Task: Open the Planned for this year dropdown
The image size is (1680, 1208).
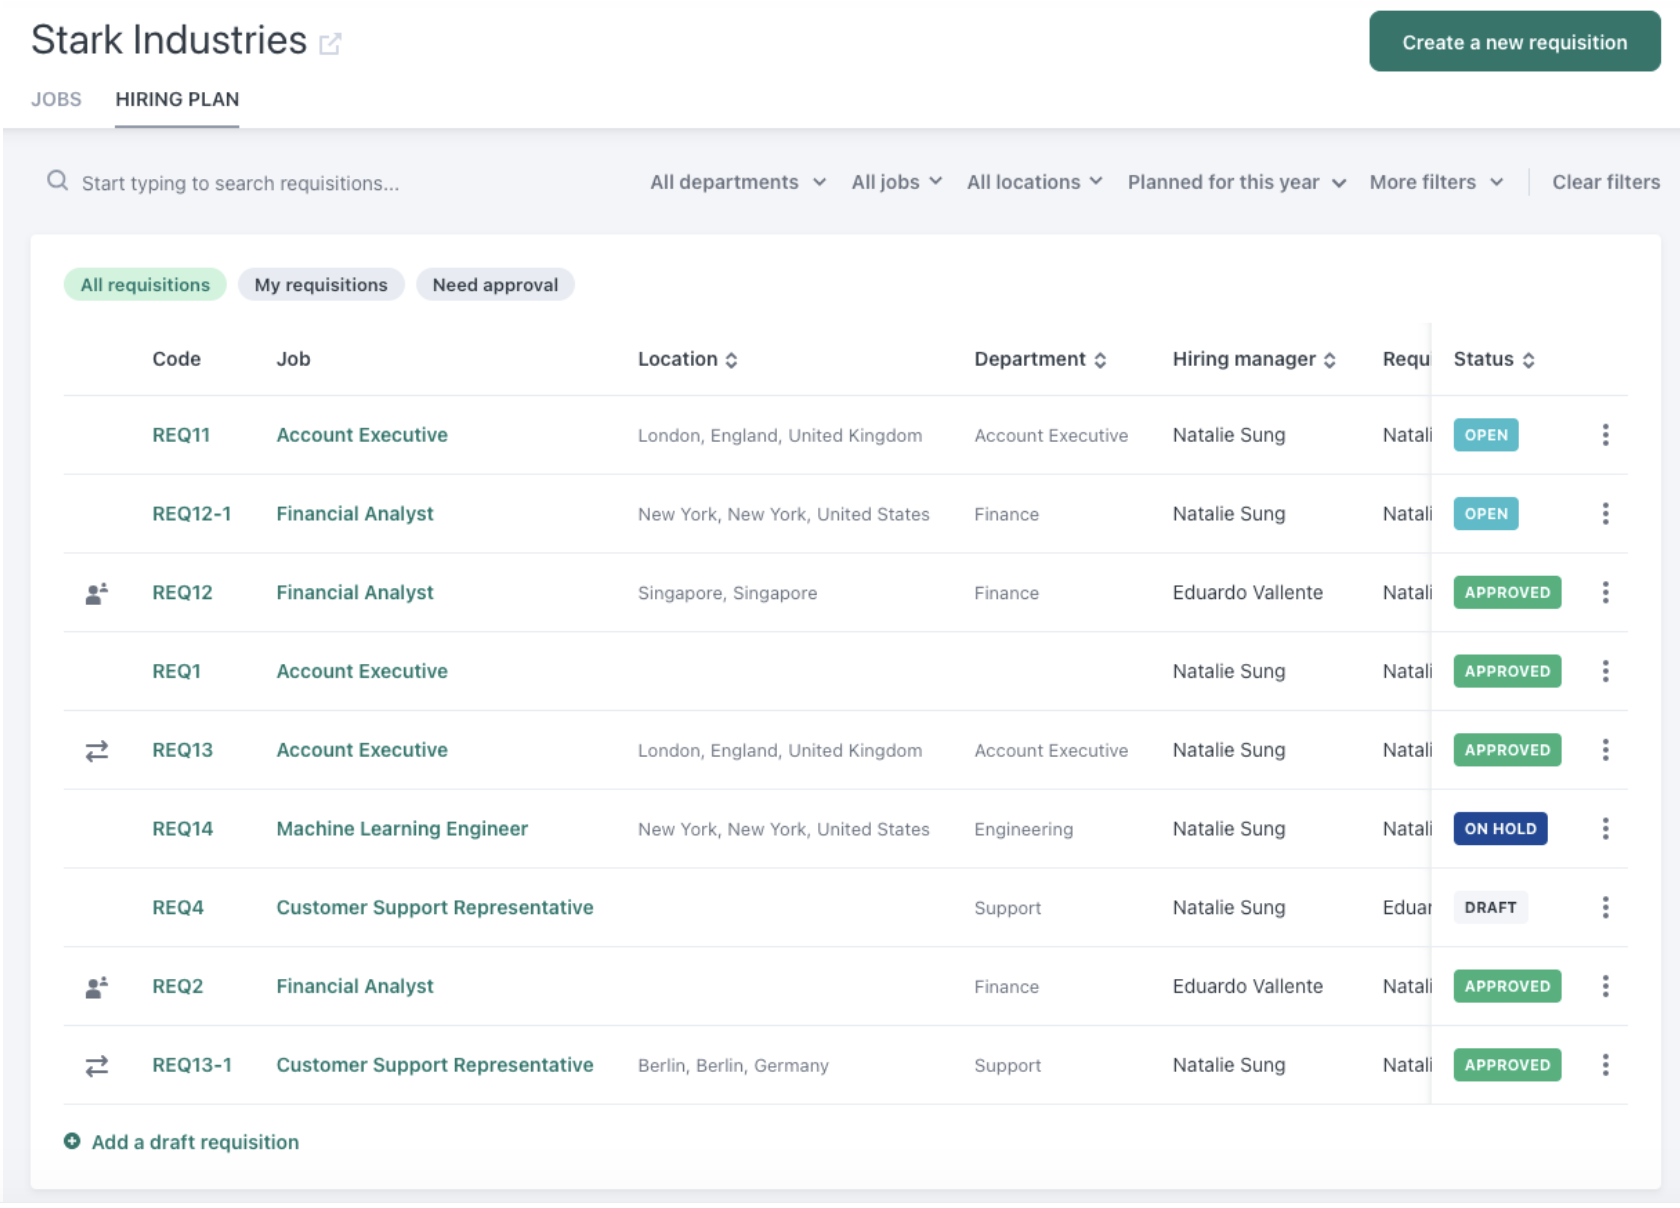Action: 1237,182
